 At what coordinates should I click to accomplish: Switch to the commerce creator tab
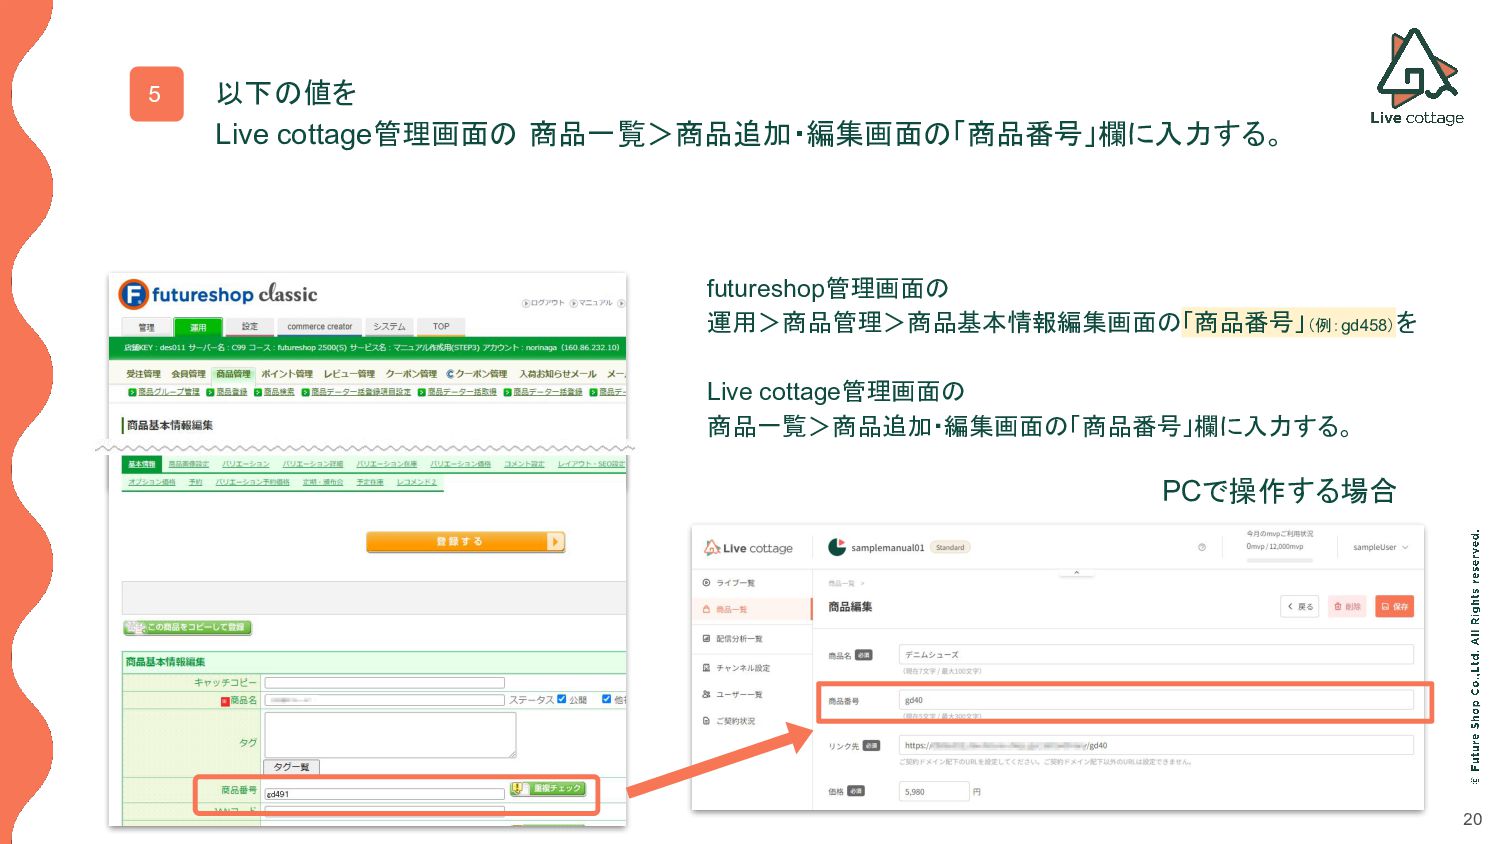point(320,327)
